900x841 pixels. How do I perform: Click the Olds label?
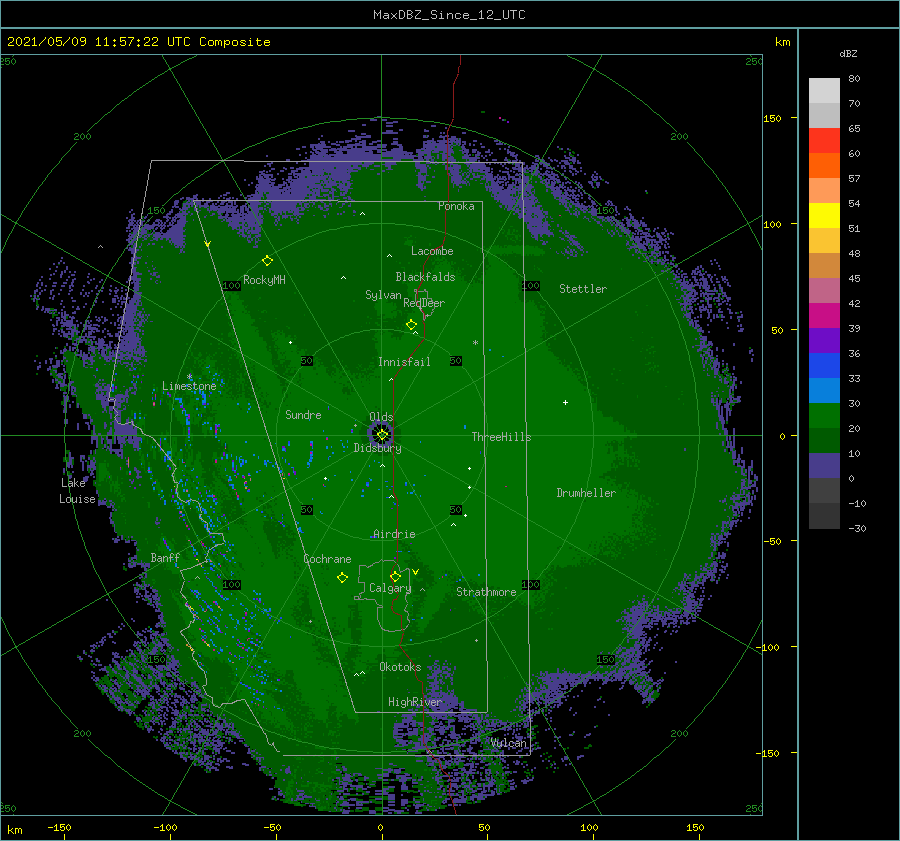381,417
